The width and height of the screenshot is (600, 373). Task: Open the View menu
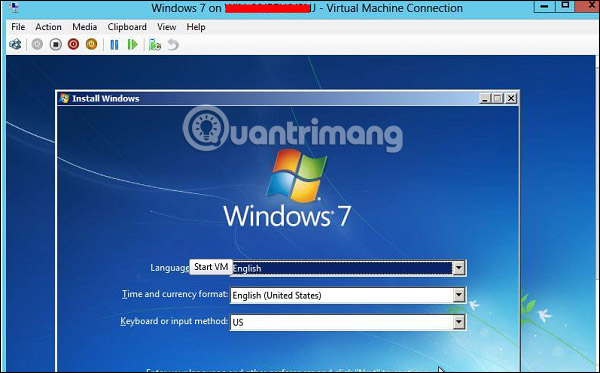[x=166, y=27]
